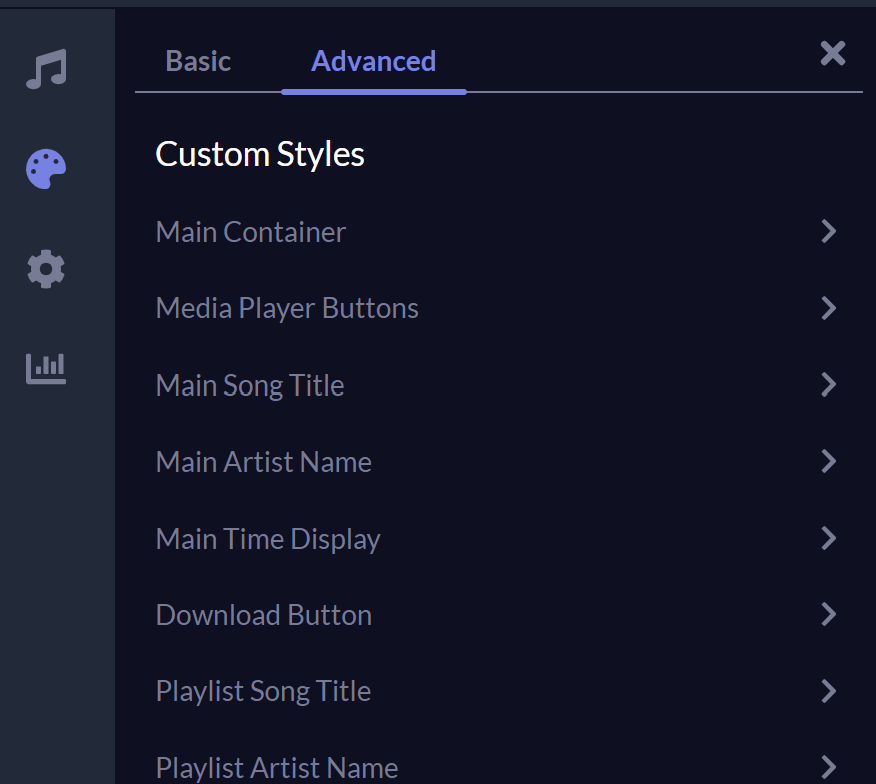Hit the chevron next to Playlist Song Title
The width and height of the screenshot is (876, 784).
(x=828, y=691)
